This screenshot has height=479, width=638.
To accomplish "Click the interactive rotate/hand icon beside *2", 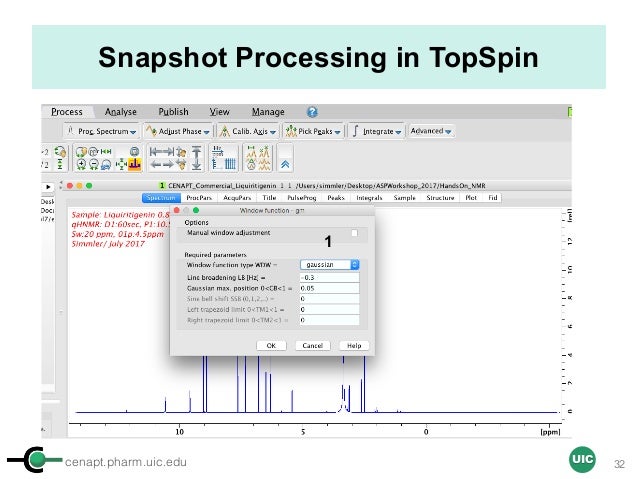I will (60, 152).
